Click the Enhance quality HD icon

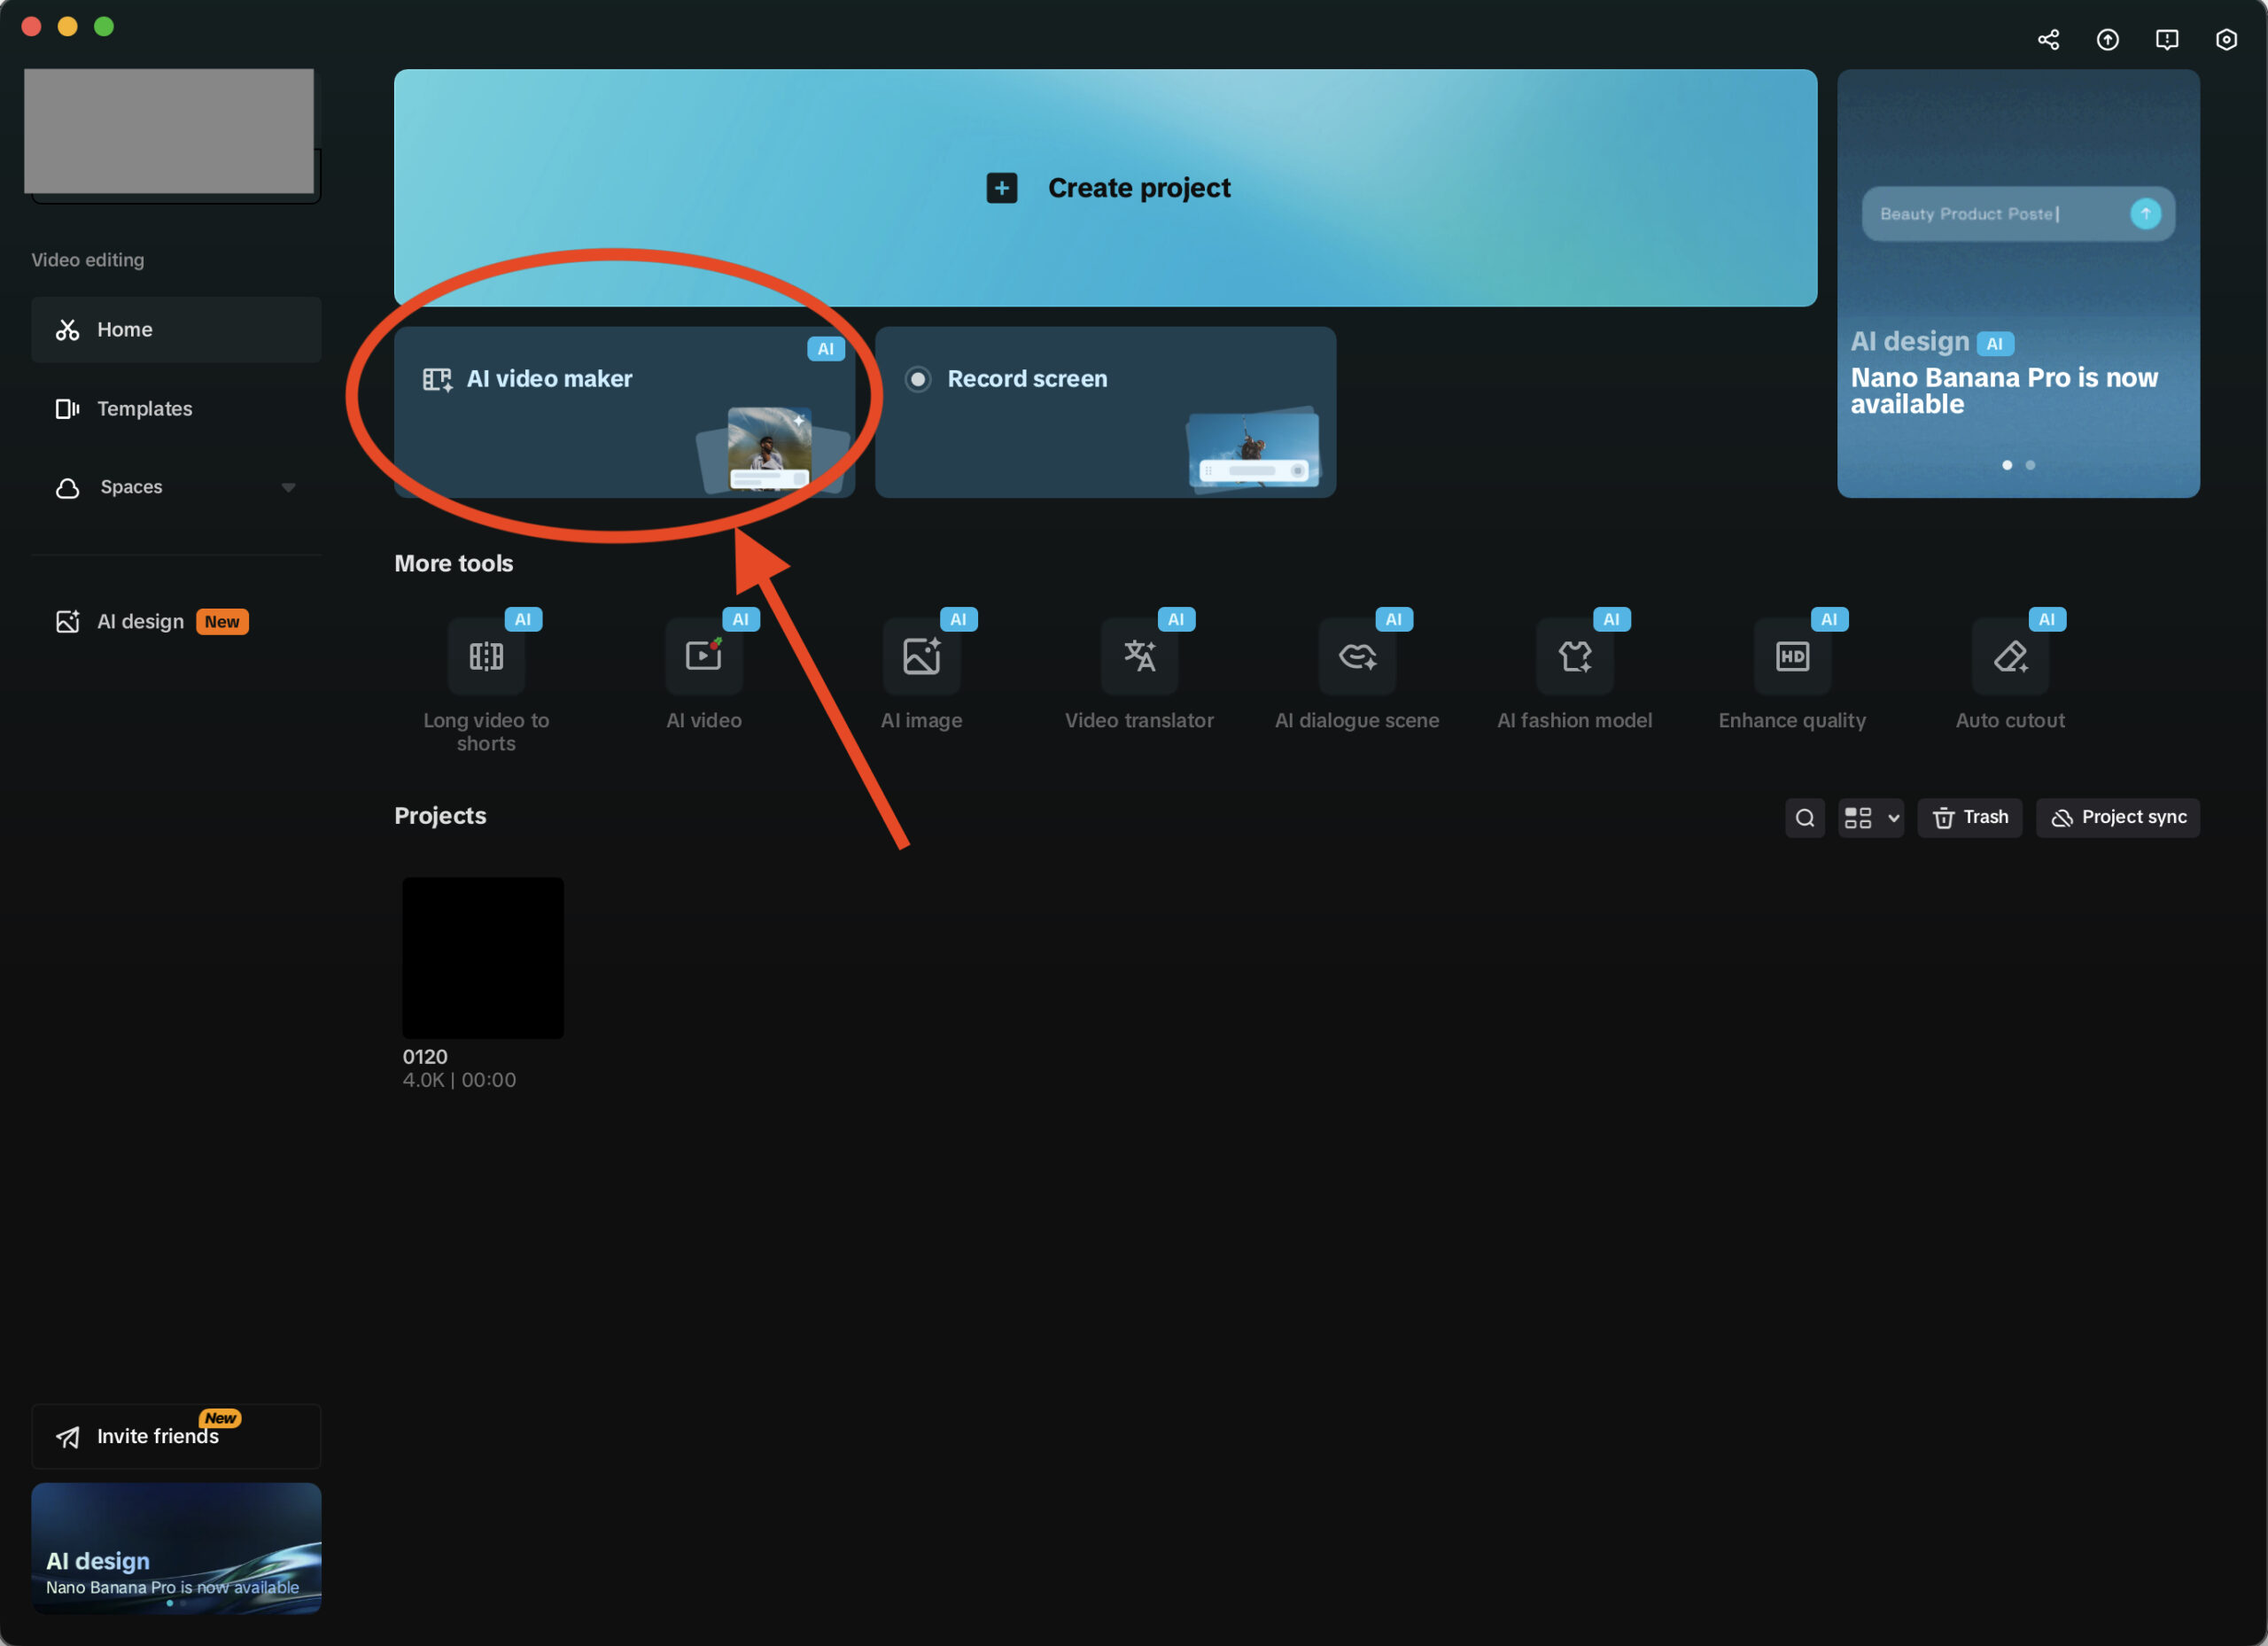pyautogui.click(x=1792, y=656)
